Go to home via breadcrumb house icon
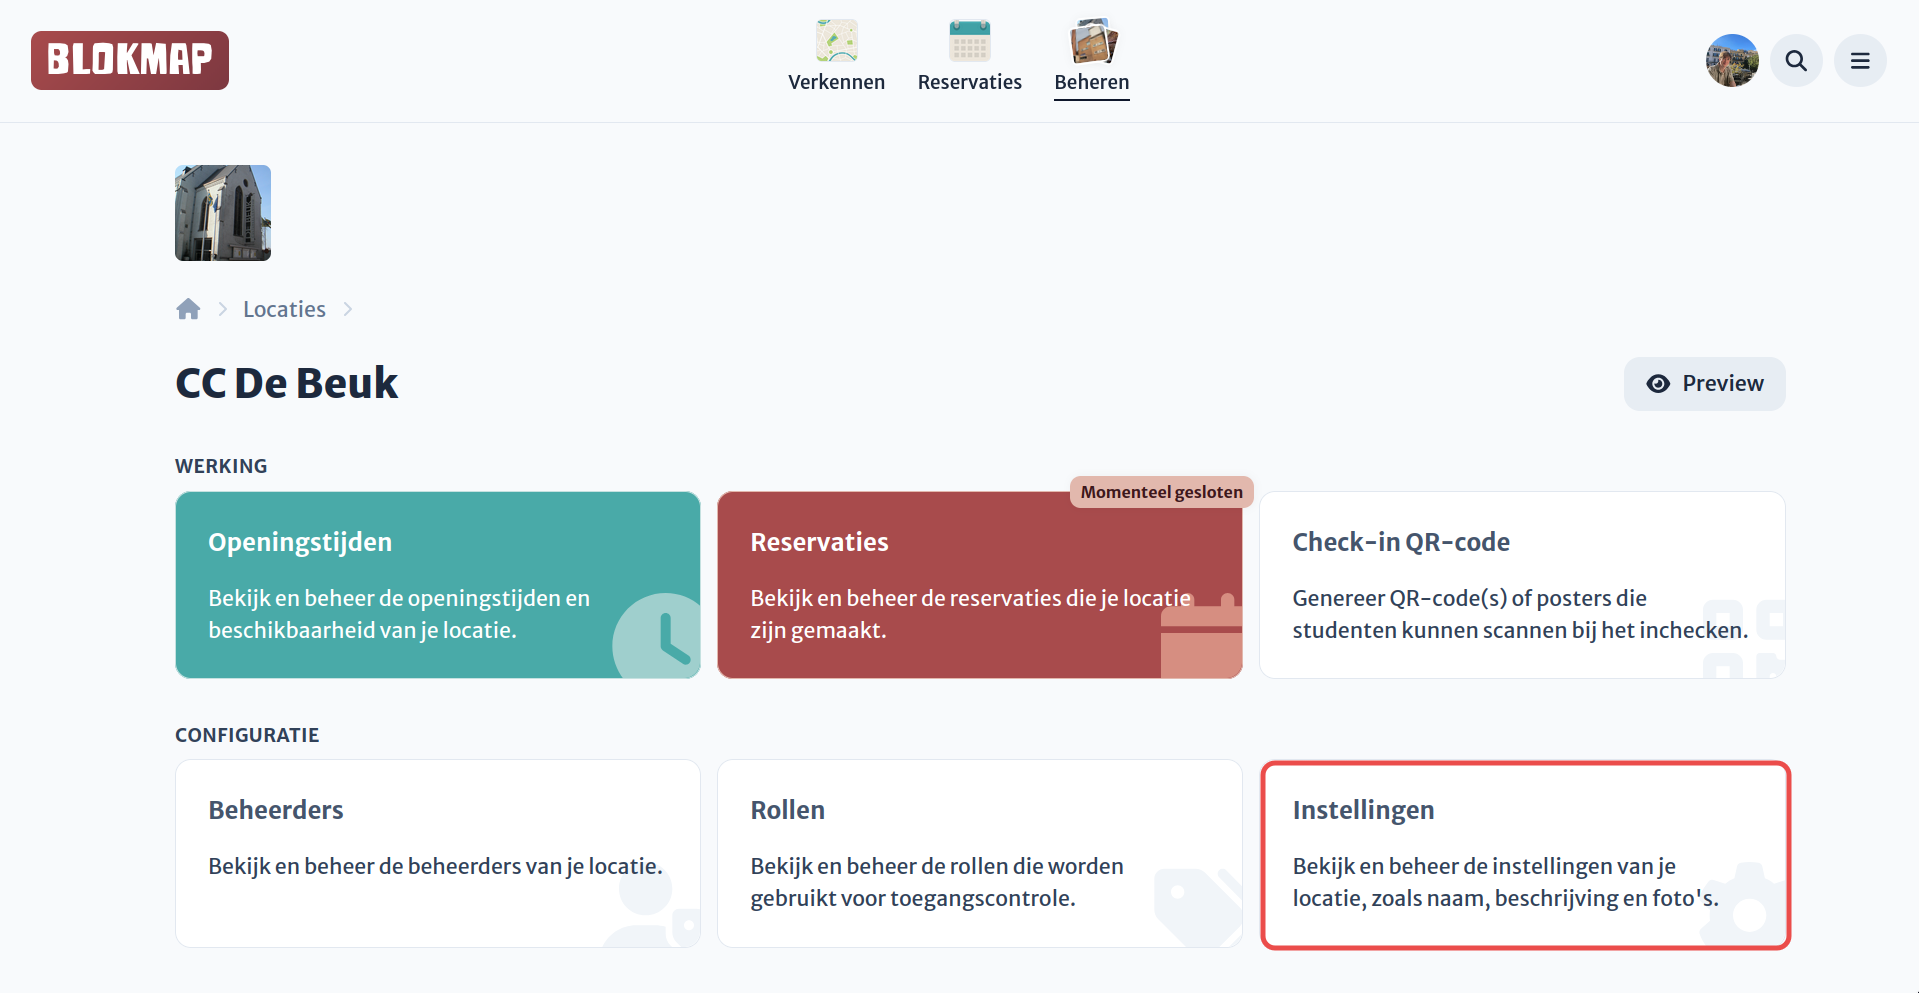Image resolution: width=1919 pixels, height=993 pixels. point(188,309)
